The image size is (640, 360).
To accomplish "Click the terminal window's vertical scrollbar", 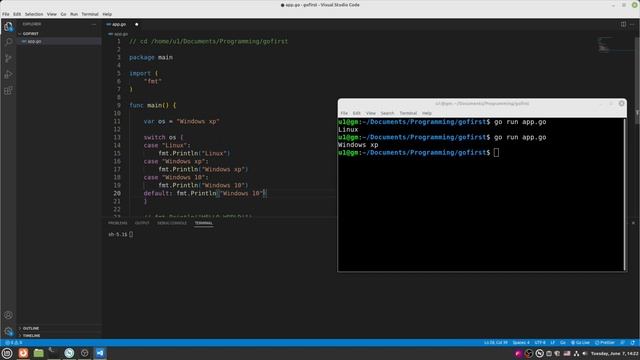I will pos(625,194).
